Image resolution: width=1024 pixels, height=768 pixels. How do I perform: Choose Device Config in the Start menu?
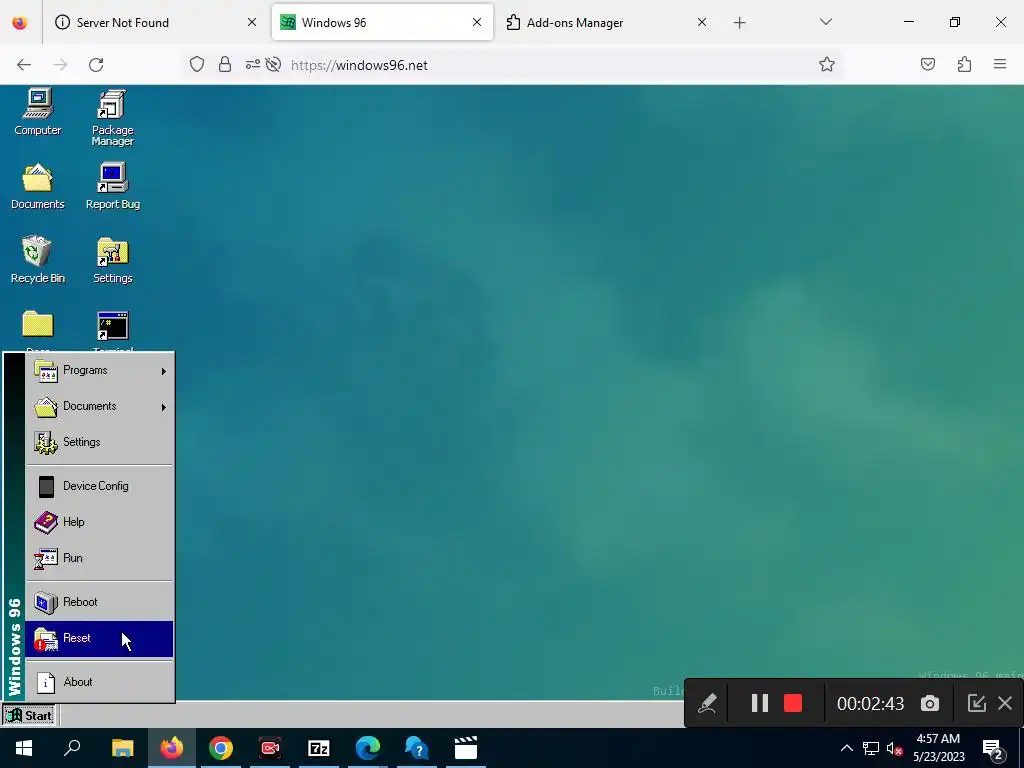[x=99, y=486]
